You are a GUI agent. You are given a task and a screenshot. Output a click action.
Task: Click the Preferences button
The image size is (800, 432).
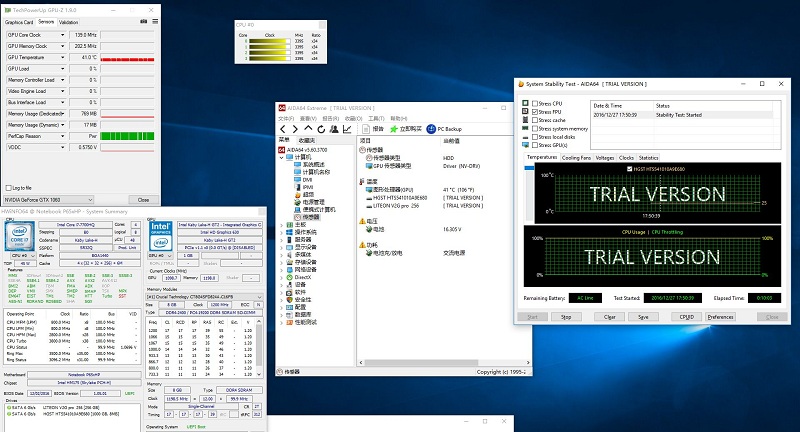pos(721,316)
